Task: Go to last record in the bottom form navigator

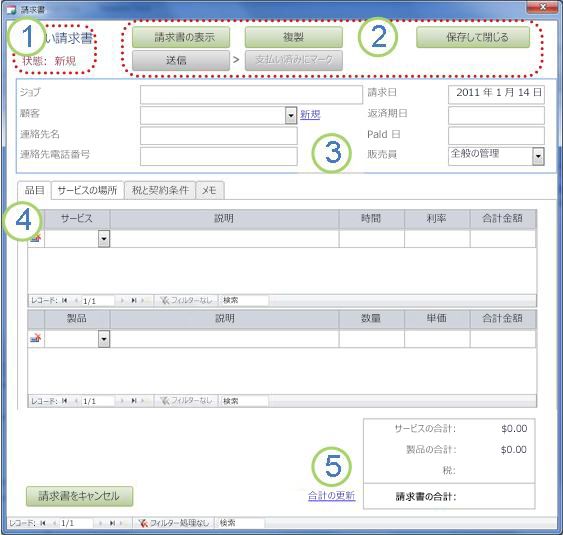Action: (112, 523)
